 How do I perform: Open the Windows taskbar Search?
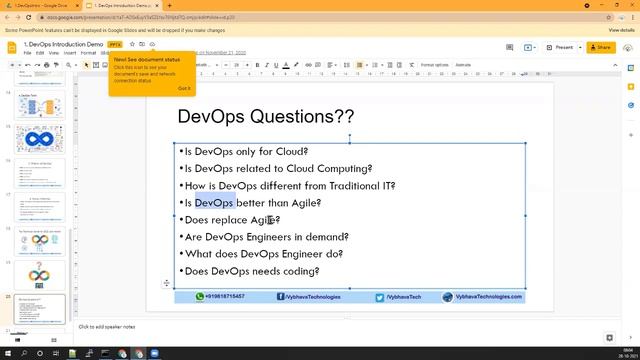click(x=24, y=353)
